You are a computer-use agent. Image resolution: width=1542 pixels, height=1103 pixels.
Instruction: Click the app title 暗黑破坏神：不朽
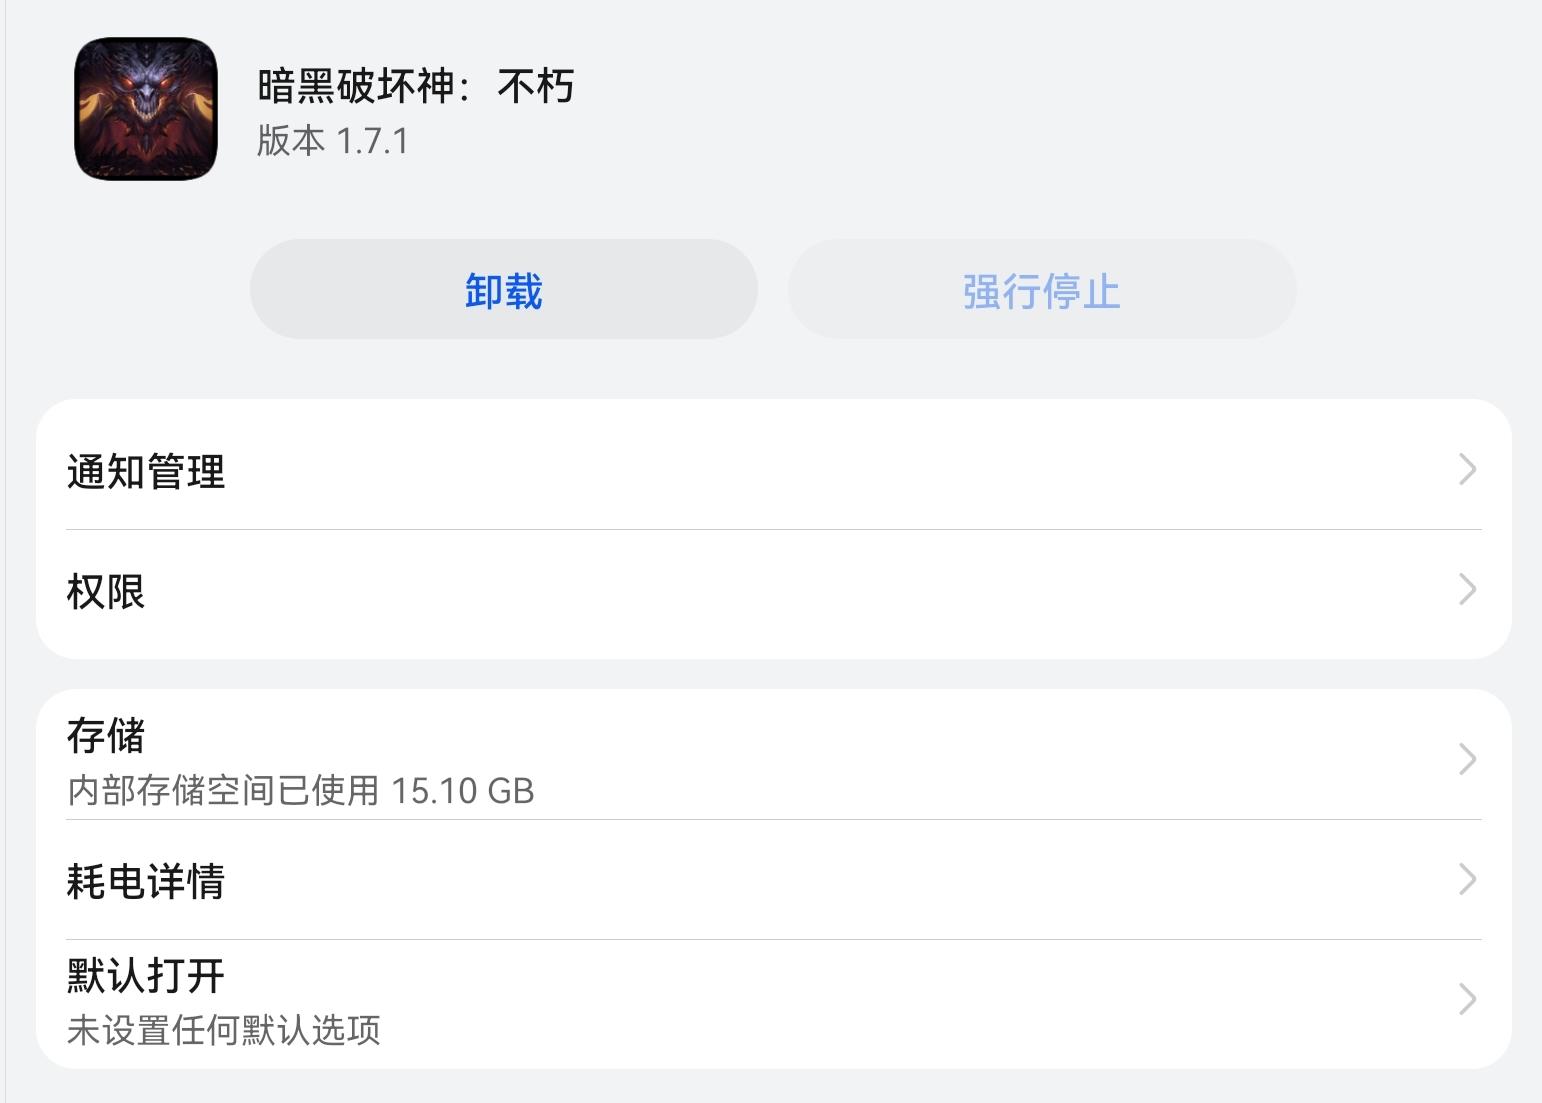(416, 86)
